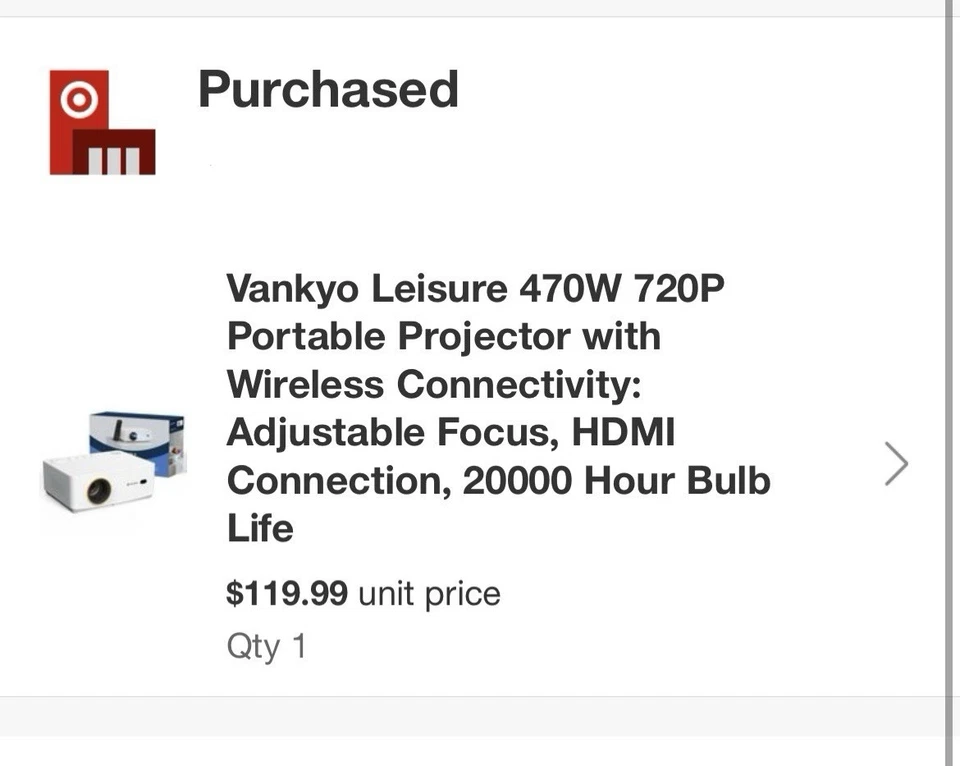Select the Qty 1 quantity text
The image size is (960, 766).
[x=267, y=646]
